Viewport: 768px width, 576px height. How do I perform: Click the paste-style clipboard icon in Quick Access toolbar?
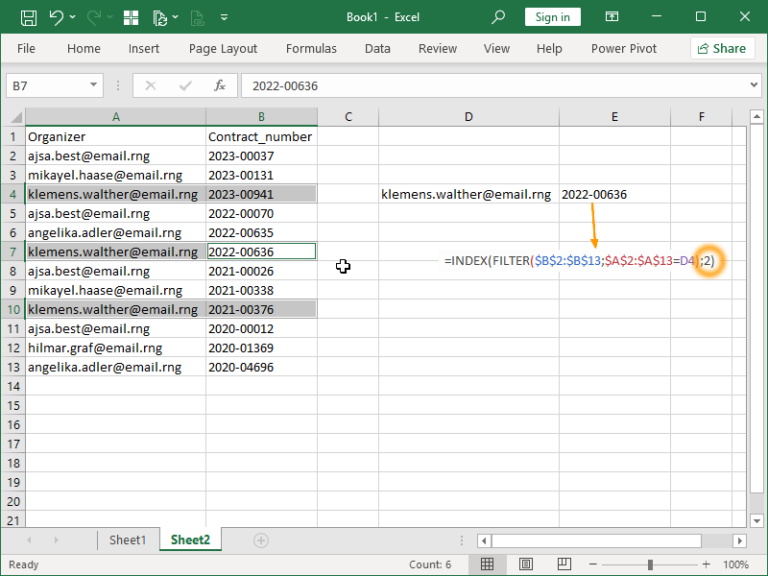pos(160,18)
